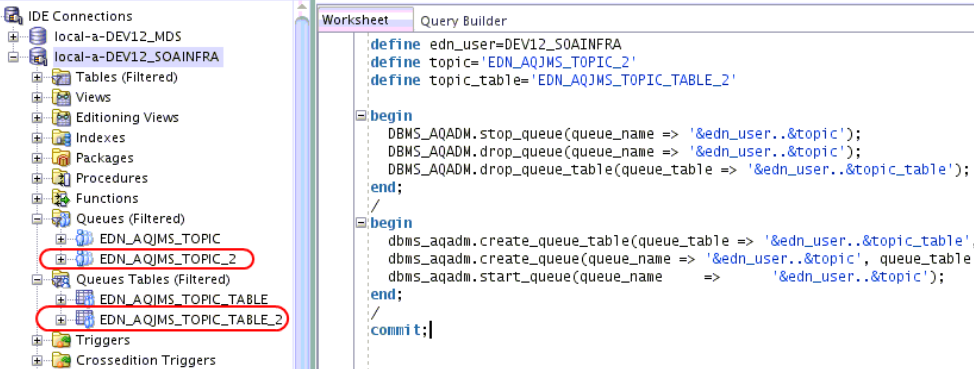Expand the Triggers node
The width and height of the screenshot is (974, 369).
coord(37,340)
